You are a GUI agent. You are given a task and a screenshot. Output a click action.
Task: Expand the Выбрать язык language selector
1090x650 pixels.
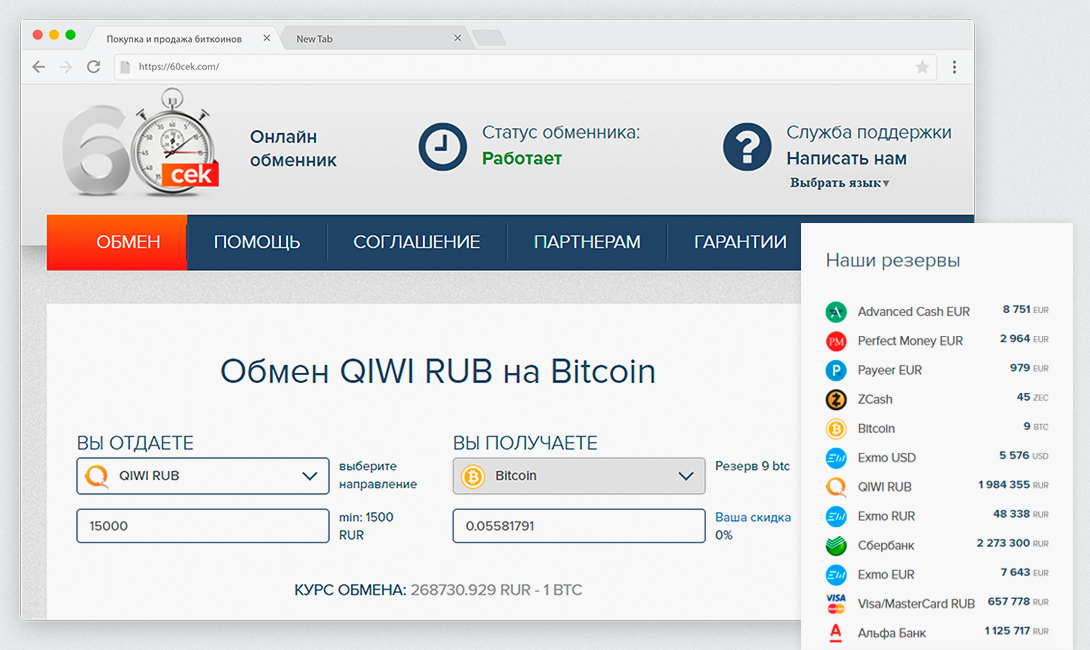click(x=839, y=183)
